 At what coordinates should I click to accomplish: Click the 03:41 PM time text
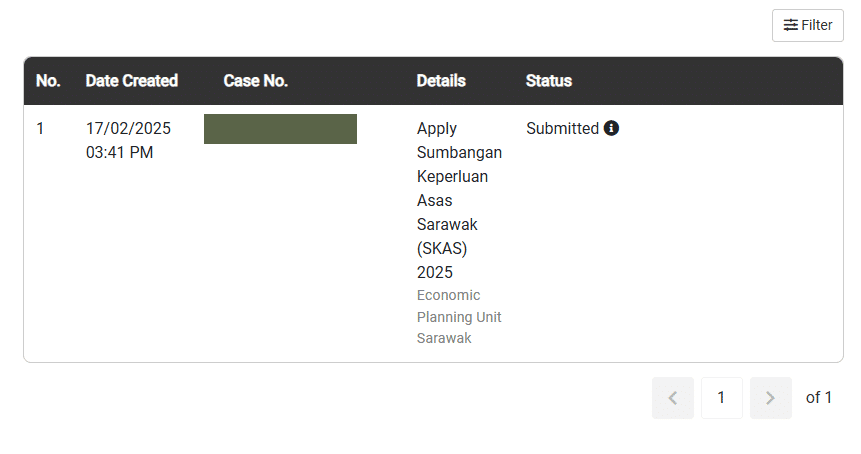(119, 152)
